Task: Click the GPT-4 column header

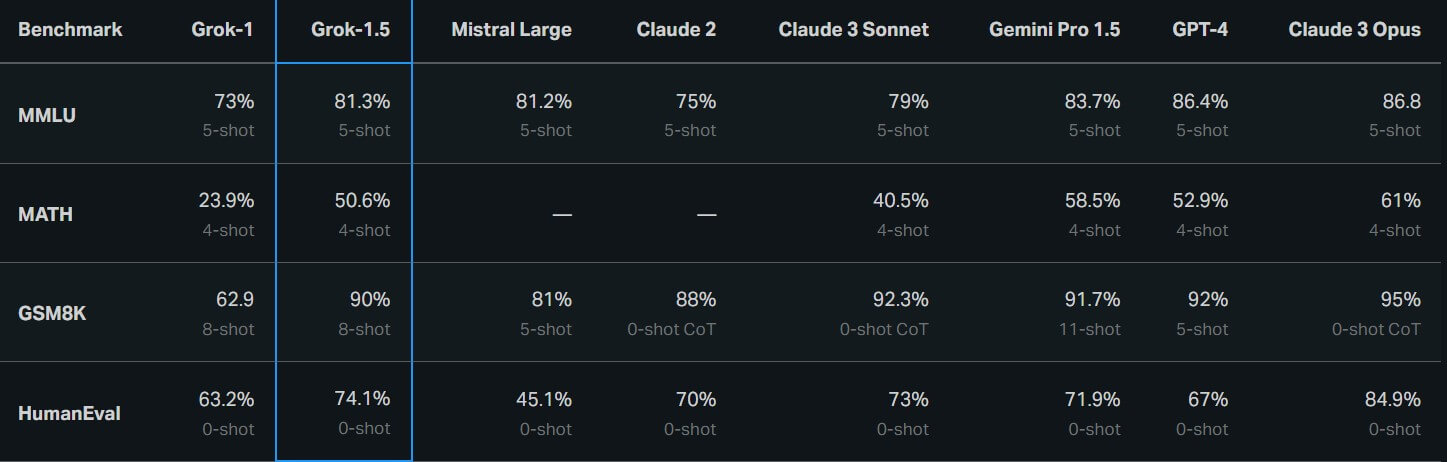Action: tap(1200, 30)
